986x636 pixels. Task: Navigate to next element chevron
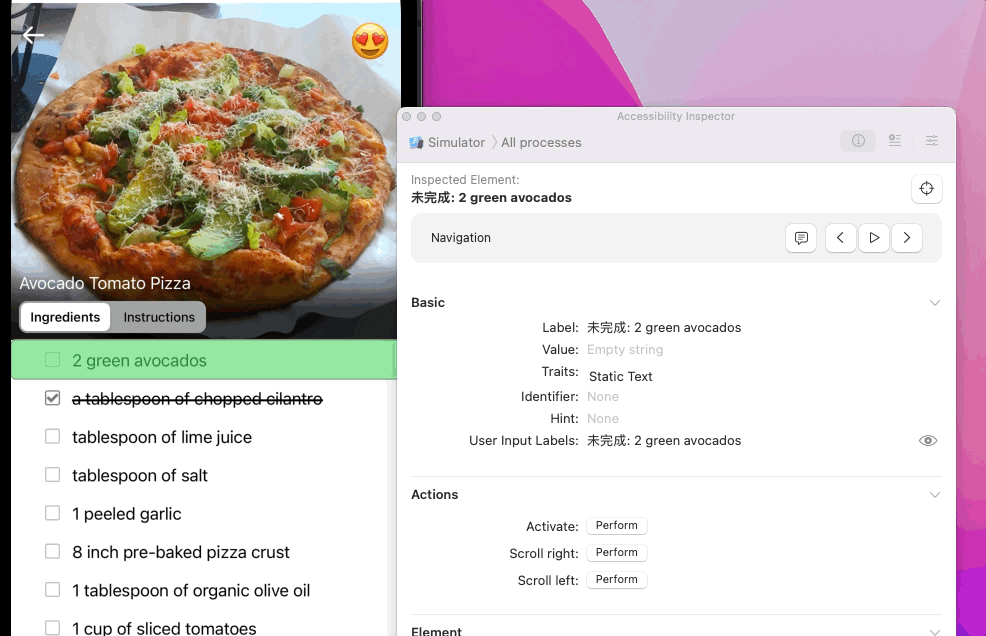point(906,238)
